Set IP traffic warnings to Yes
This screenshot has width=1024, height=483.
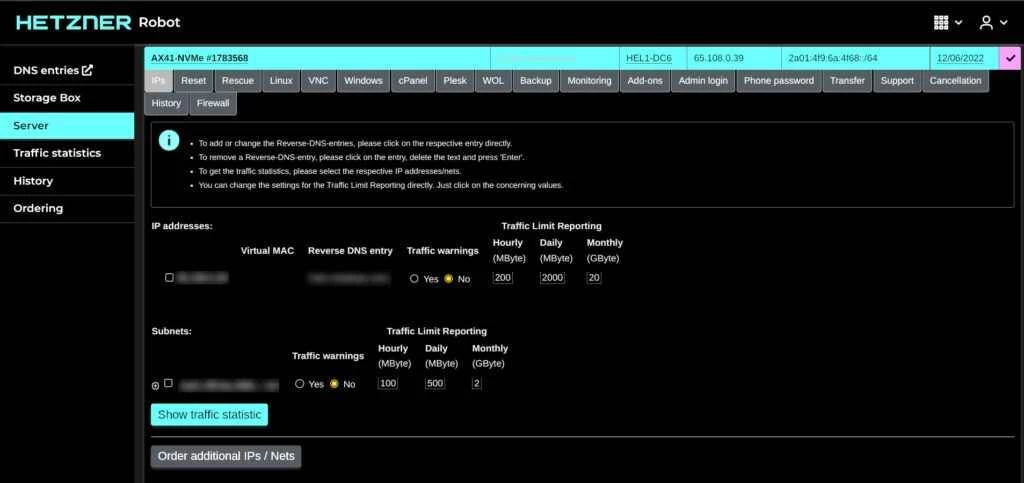414,279
